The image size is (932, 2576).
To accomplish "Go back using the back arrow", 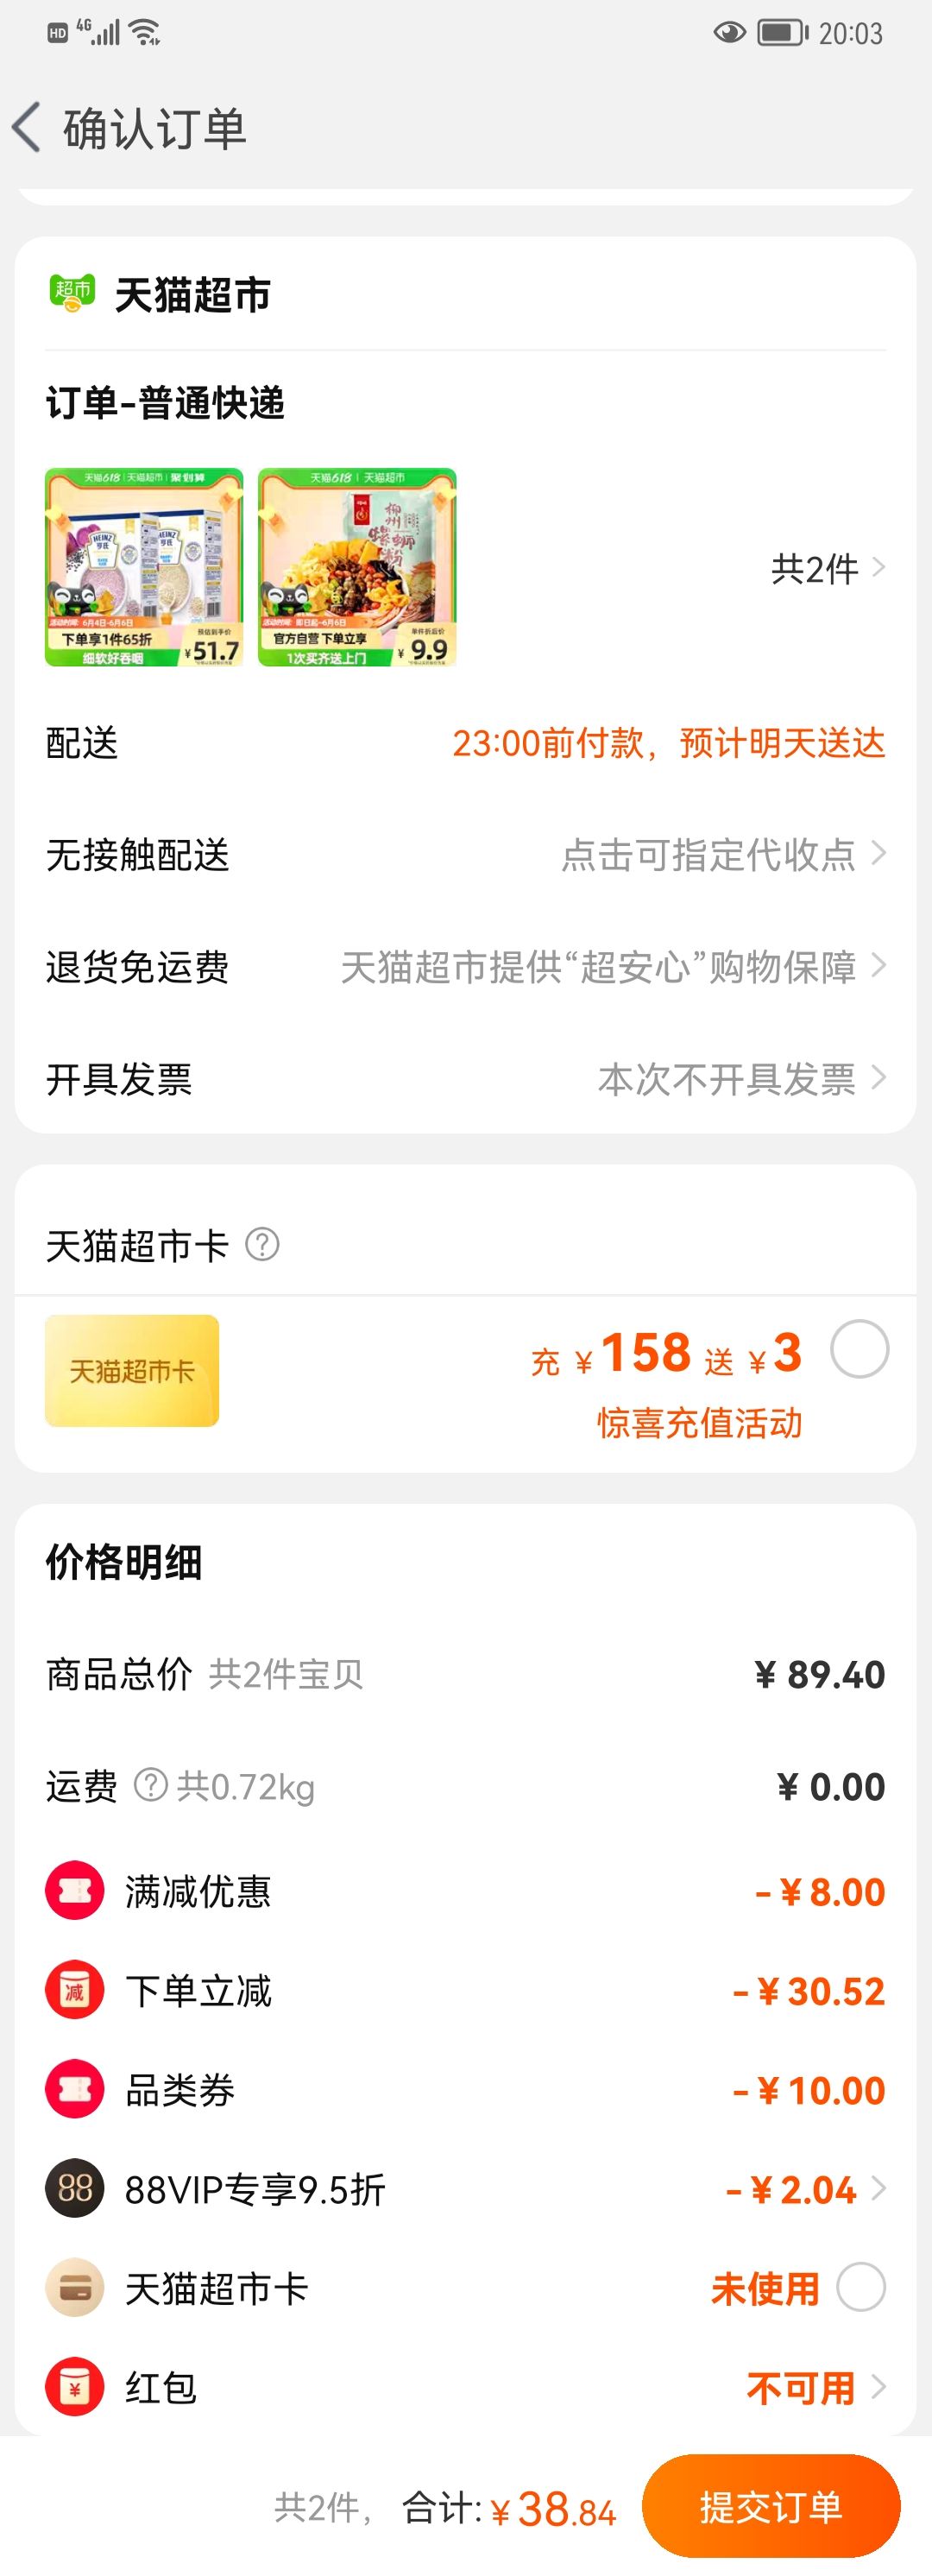I will pyautogui.click(x=27, y=128).
